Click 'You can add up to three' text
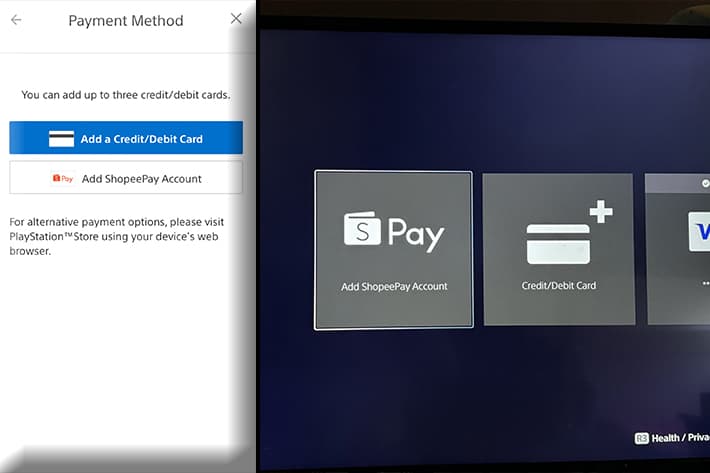The image size is (710, 473). [x=126, y=95]
